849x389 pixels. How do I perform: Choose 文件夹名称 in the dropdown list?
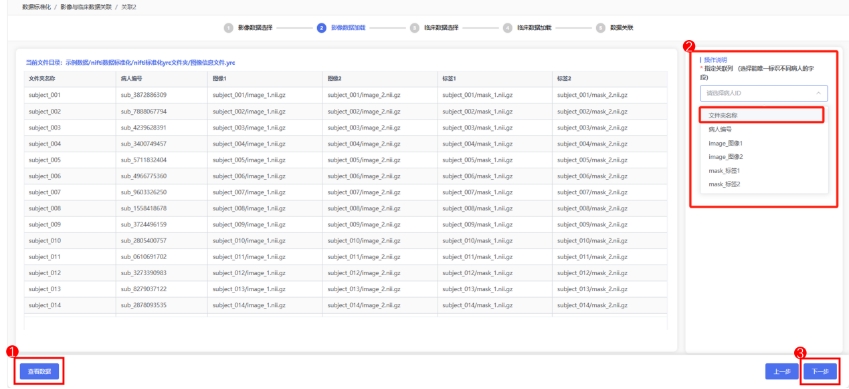(x=763, y=115)
